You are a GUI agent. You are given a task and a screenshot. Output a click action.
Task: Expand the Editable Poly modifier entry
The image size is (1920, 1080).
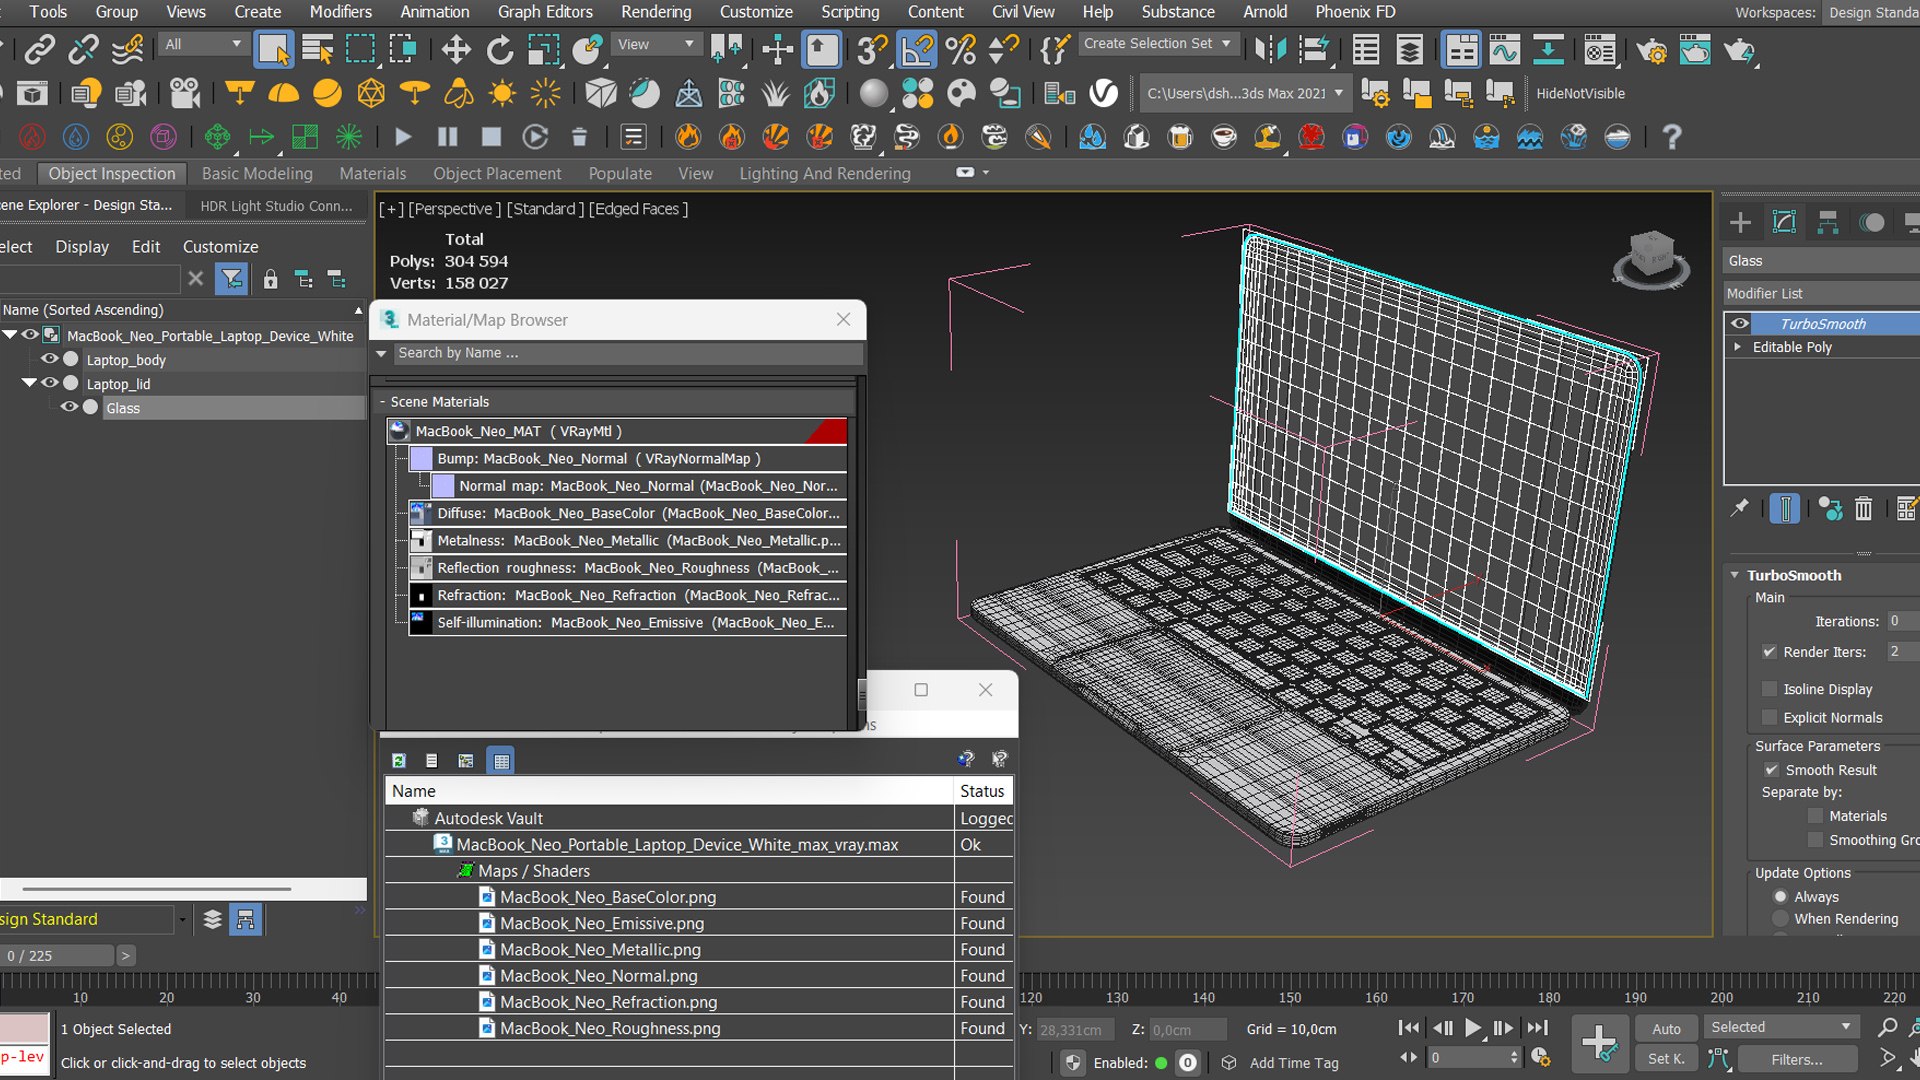(1738, 347)
